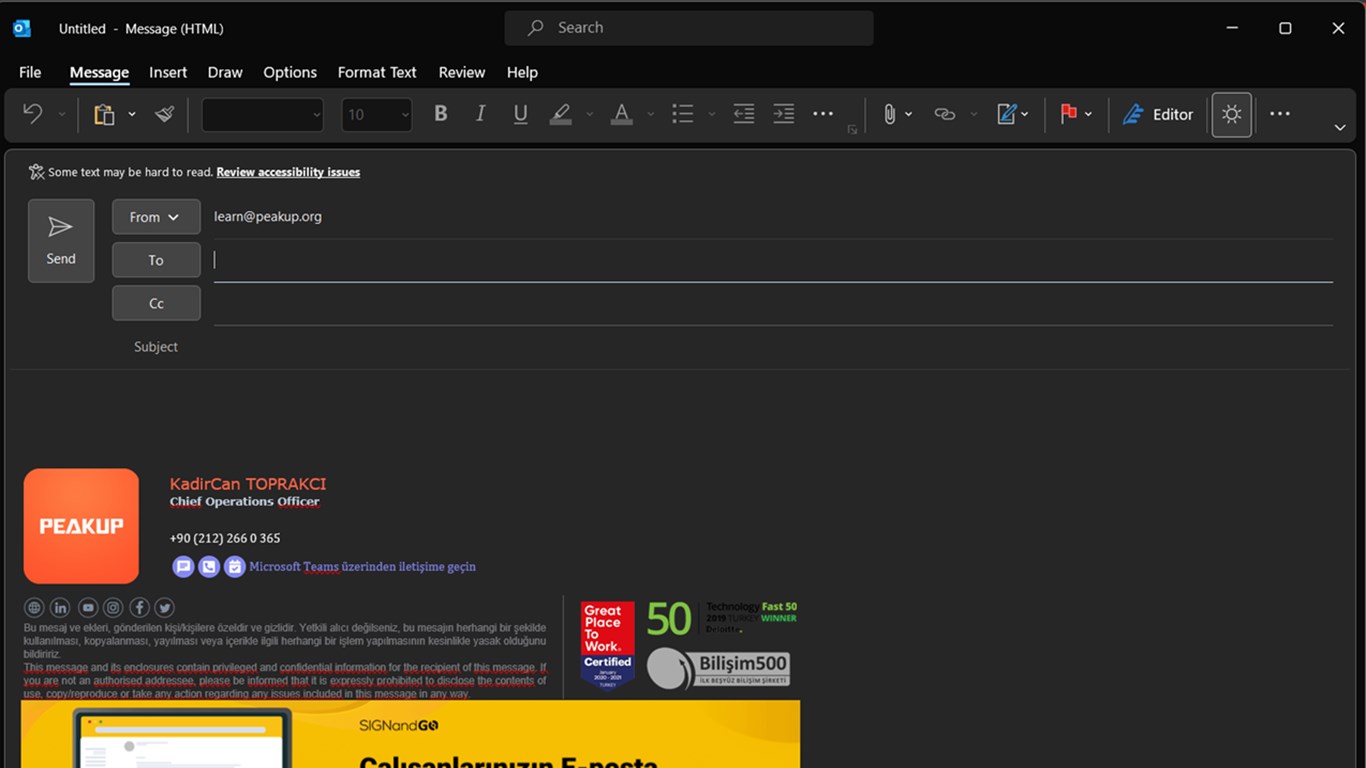Click the Cc recipients button

156,303
